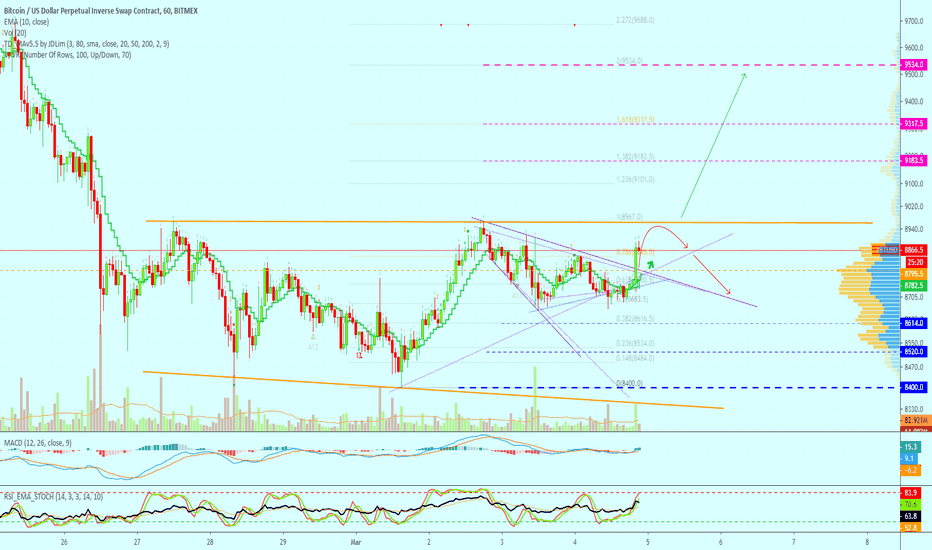Click the 8330.0 price axis tick

(914, 409)
